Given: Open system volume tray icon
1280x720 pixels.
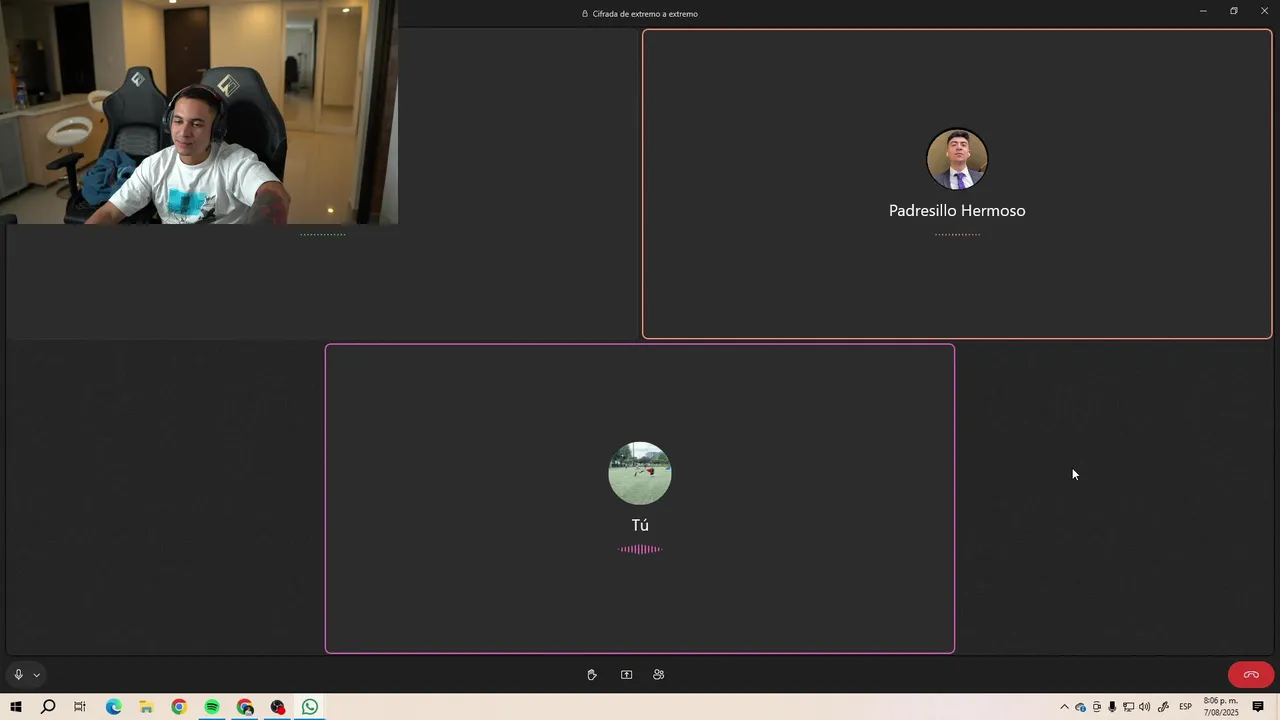Looking at the screenshot, I should pos(1145,707).
